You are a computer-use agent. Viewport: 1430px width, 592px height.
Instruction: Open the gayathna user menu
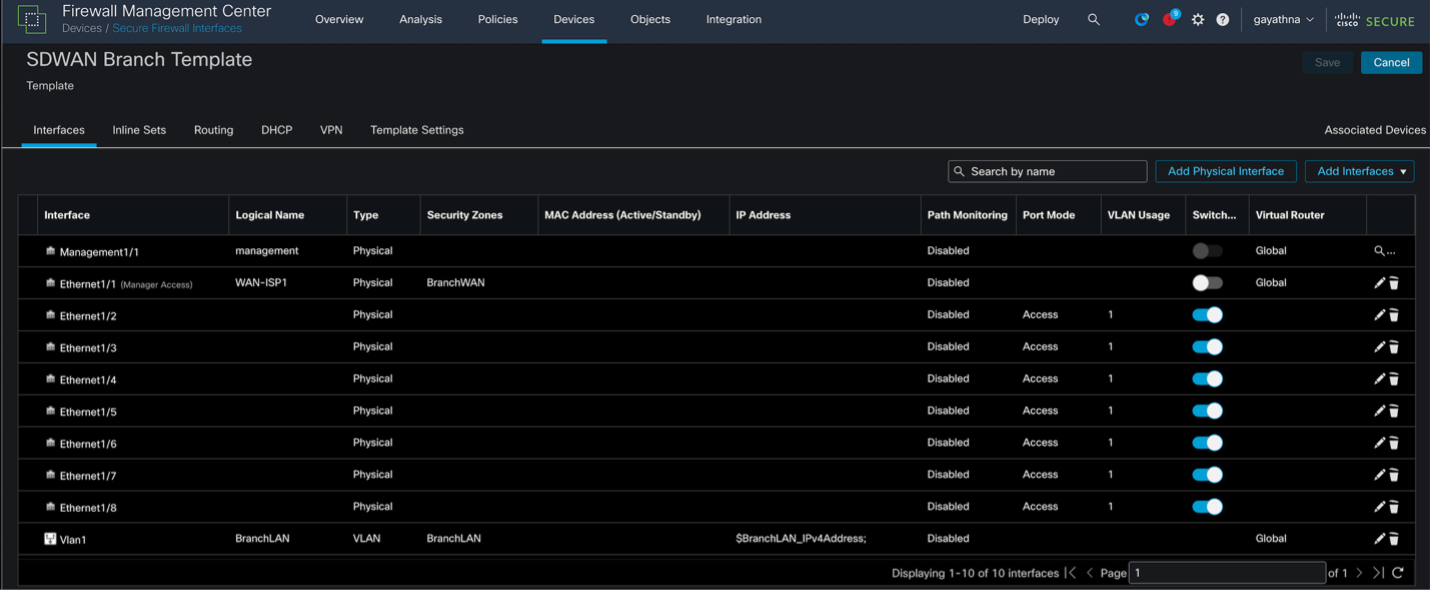(x=1283, y=20)
